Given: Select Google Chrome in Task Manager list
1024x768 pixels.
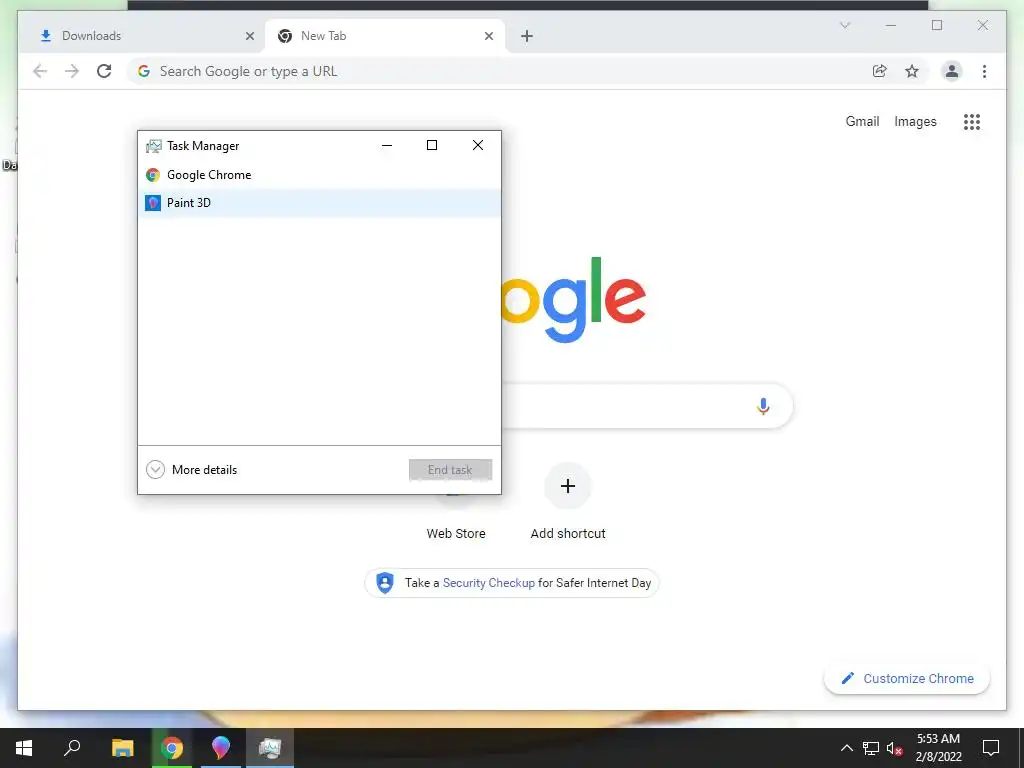Looking at the screenshot, I should 319,175.
